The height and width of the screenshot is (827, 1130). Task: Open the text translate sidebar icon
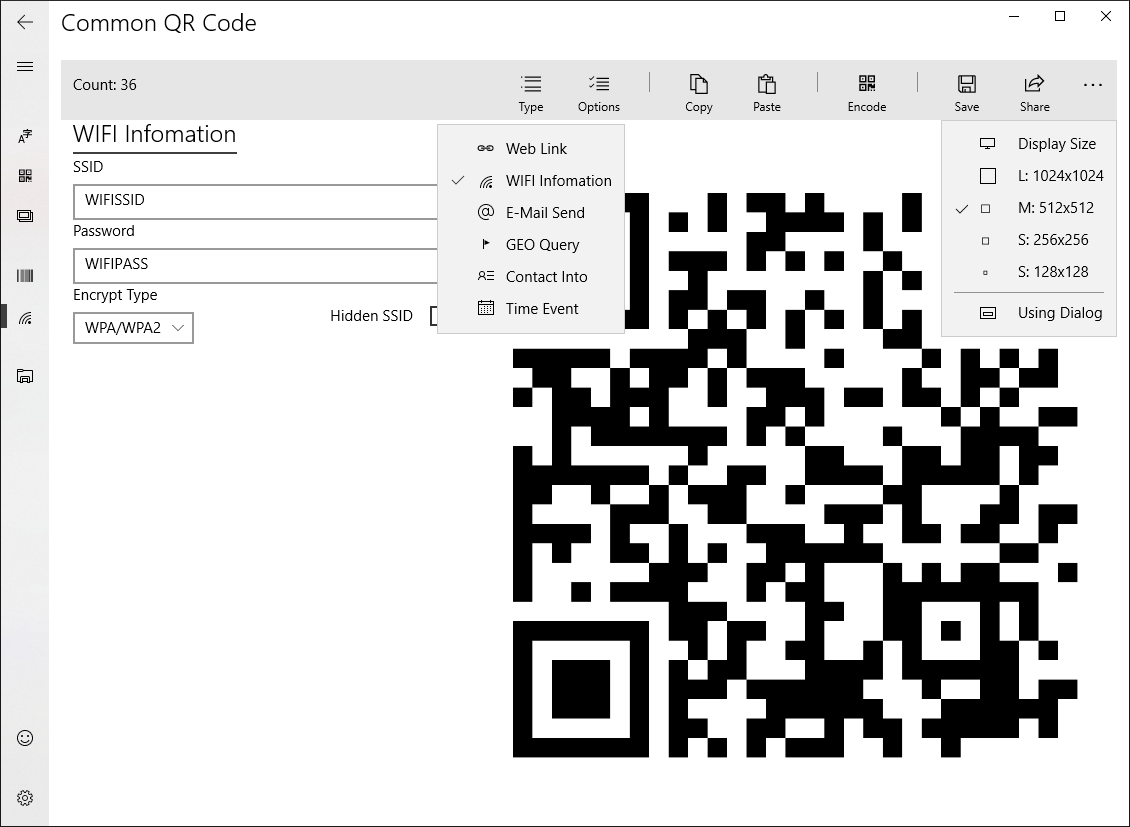(x=25, y=135)
